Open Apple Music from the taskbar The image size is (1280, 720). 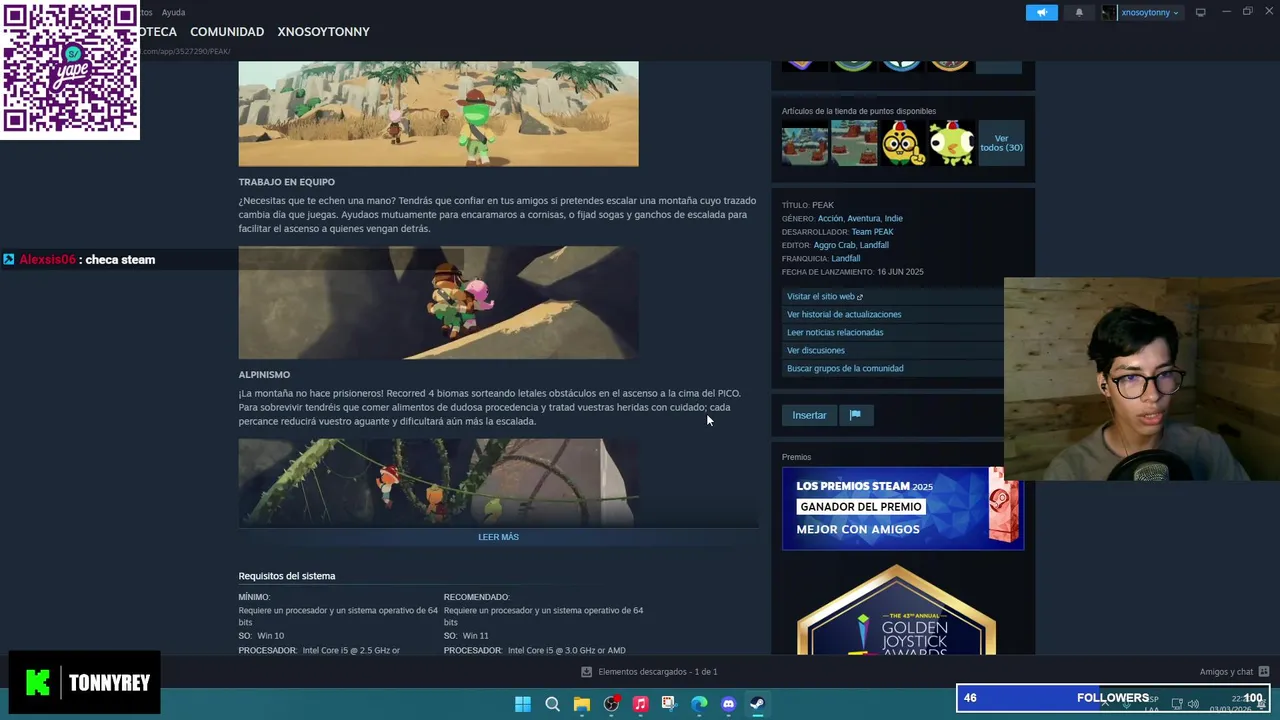pos(640,704)
